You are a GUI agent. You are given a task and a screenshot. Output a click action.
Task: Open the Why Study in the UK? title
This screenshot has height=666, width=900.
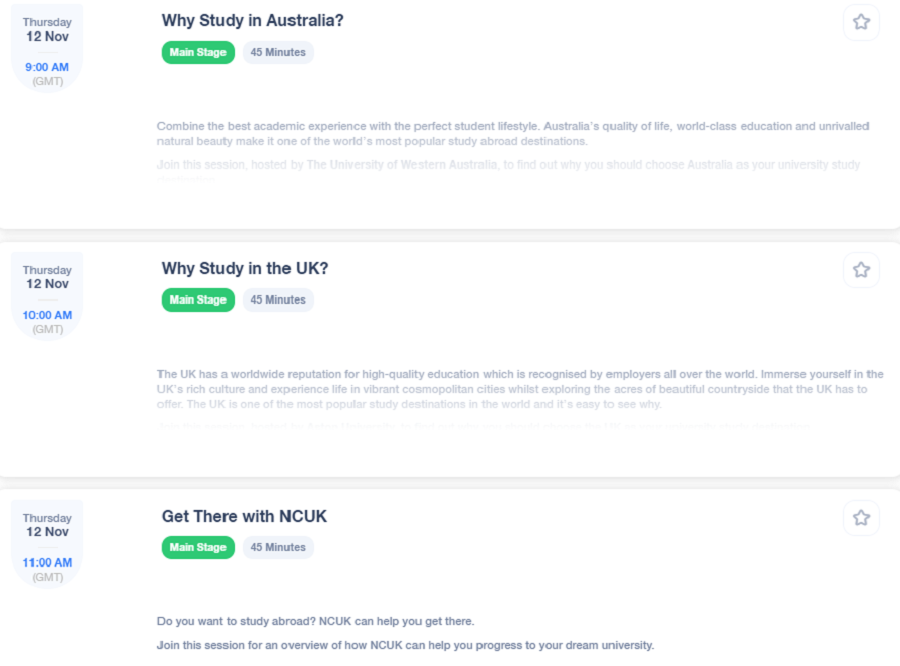[245, 268]
